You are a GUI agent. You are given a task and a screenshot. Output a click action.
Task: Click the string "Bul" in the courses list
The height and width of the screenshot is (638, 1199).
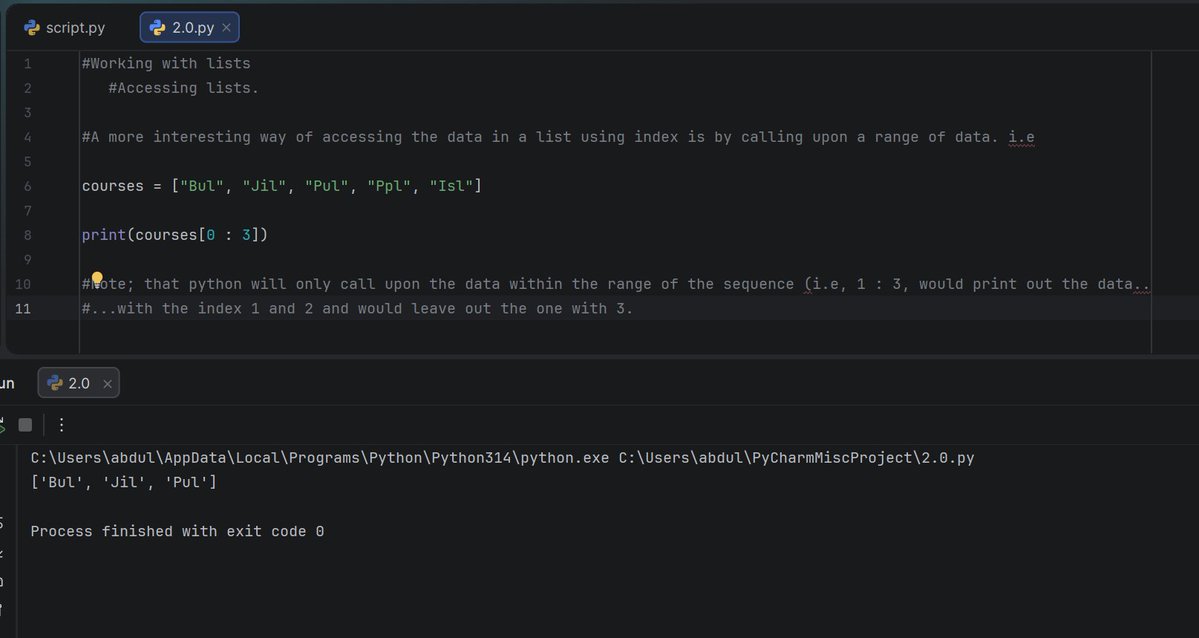tap(202, 186)
